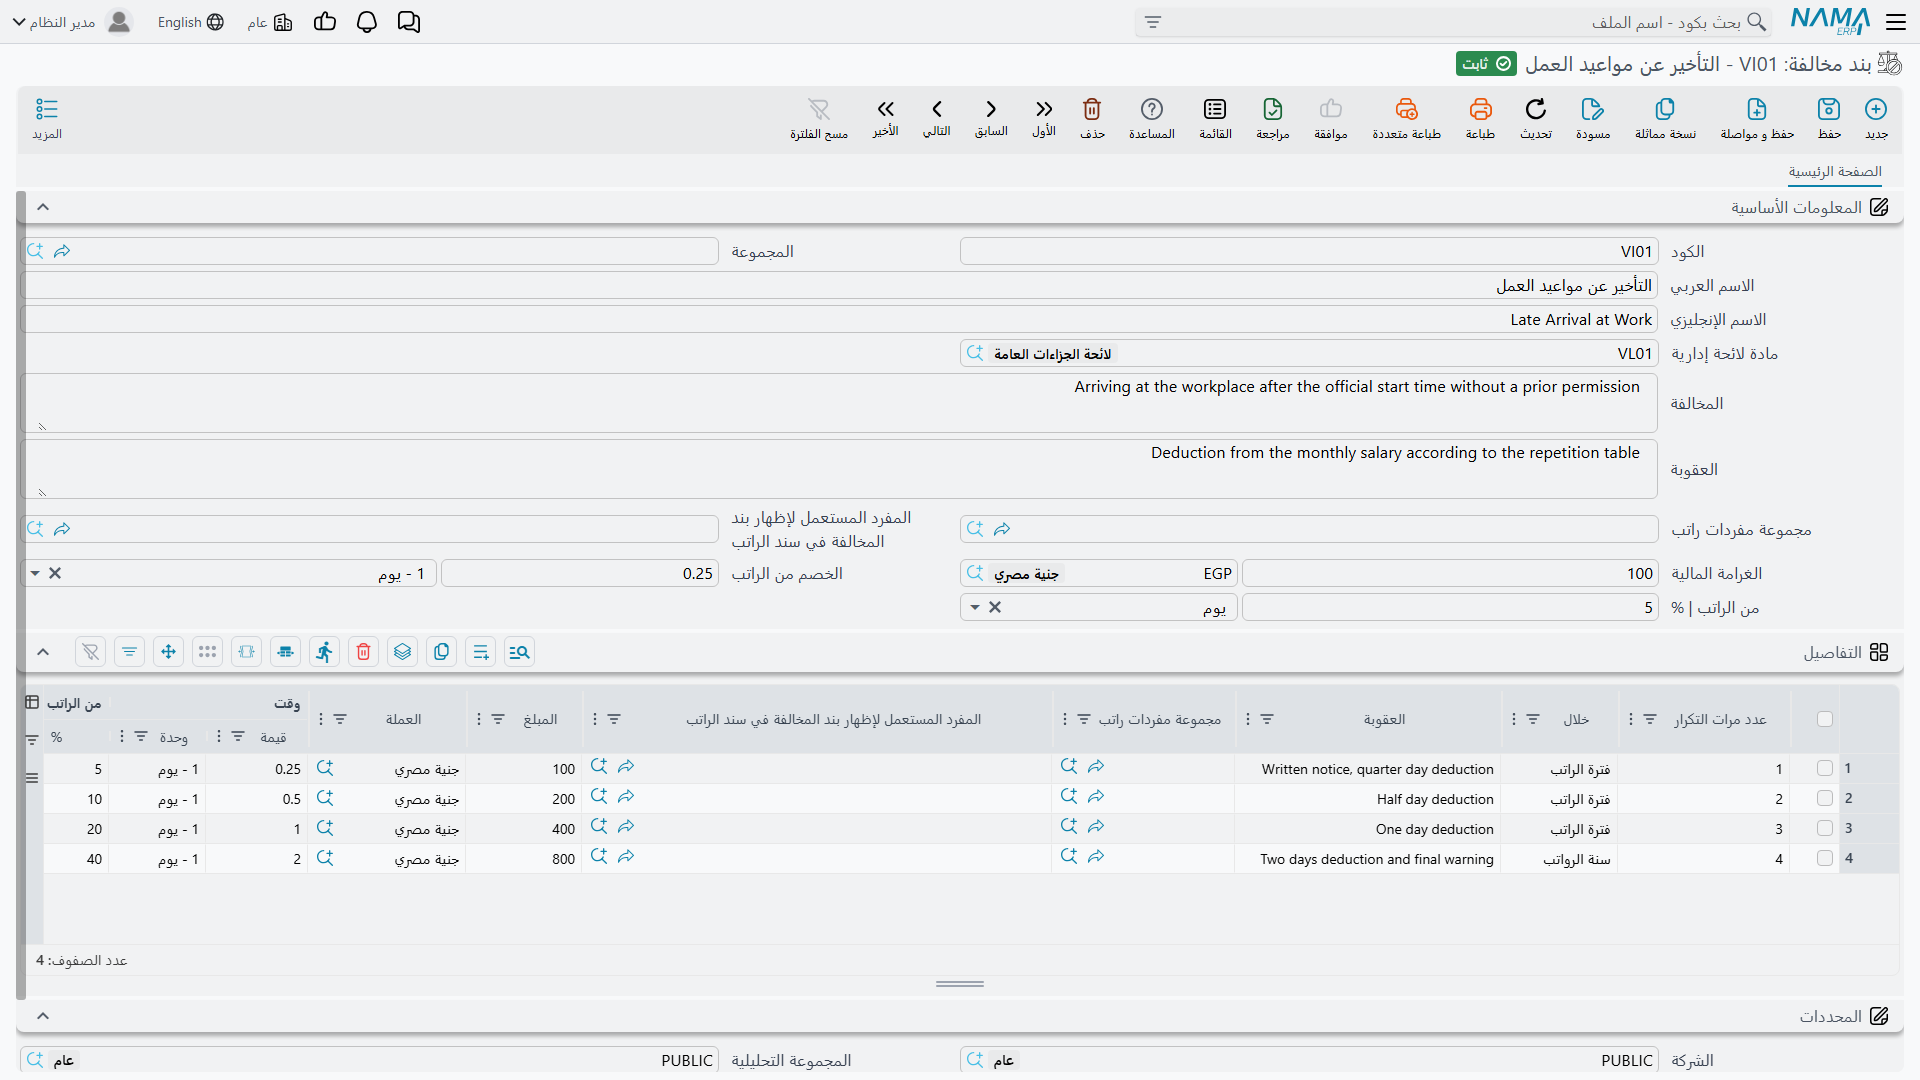Open chat messages icon in header
Viewport: 1920px width, 1080px height.
point(409,22)
